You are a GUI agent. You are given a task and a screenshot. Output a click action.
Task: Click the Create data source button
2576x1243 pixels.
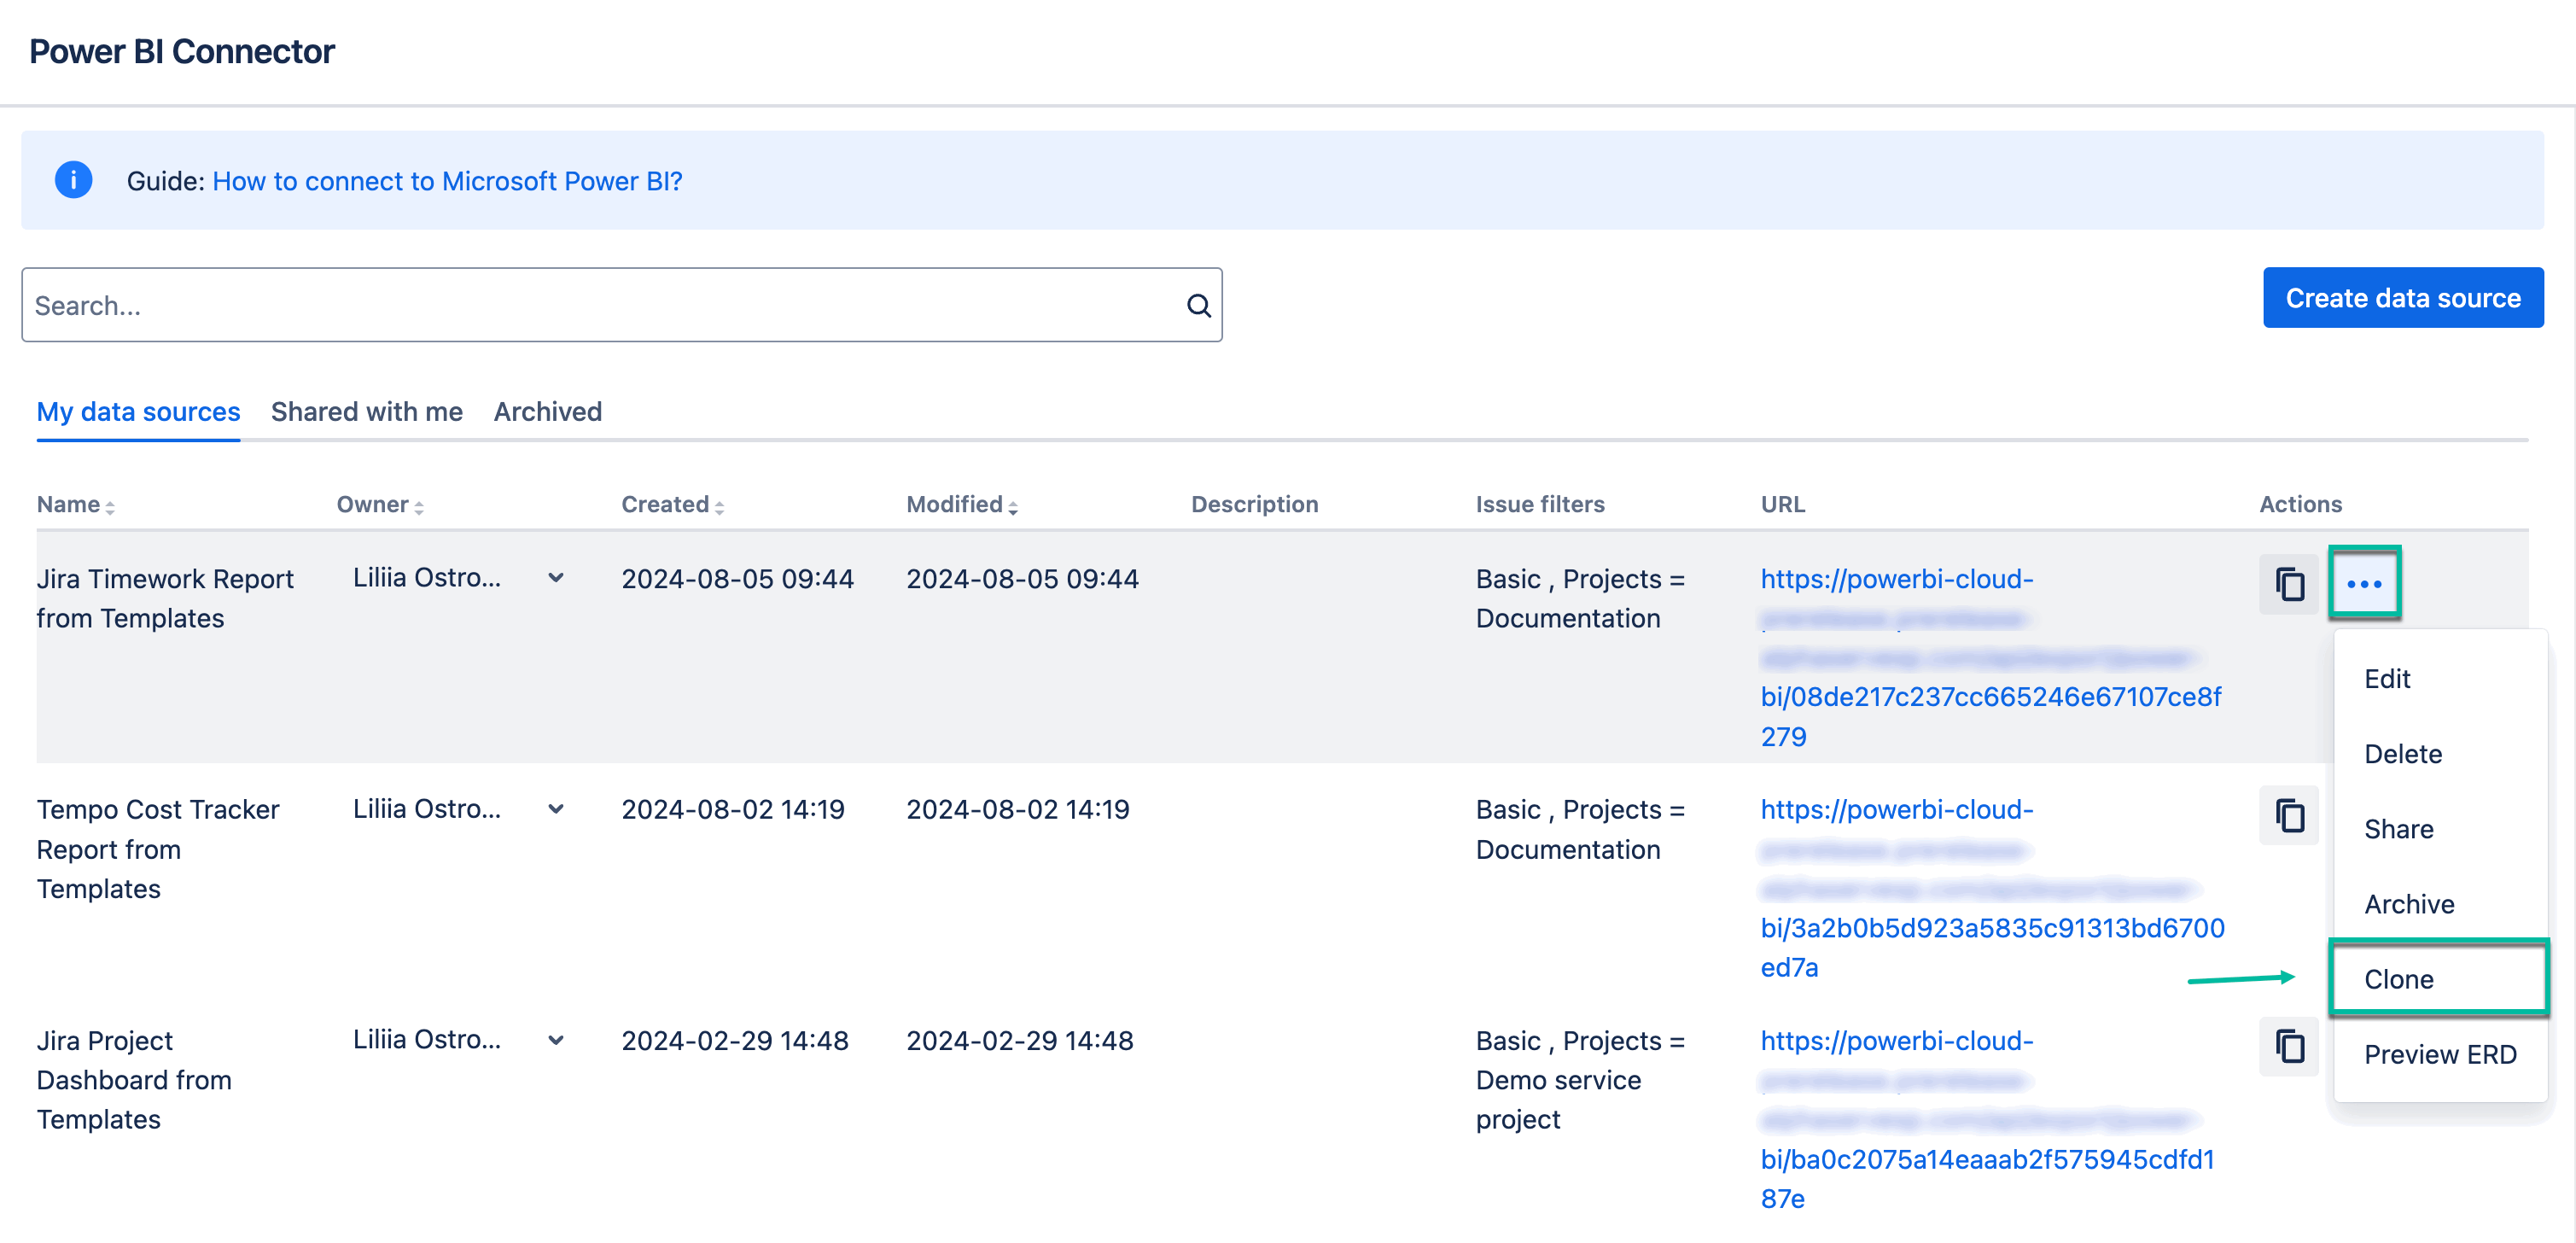[x=2402, y=297]
